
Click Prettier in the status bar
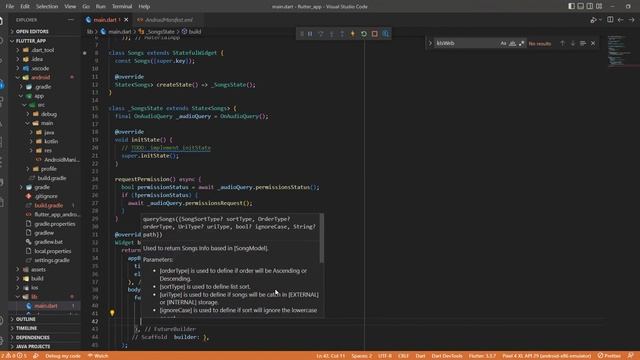tap(609, 356)
